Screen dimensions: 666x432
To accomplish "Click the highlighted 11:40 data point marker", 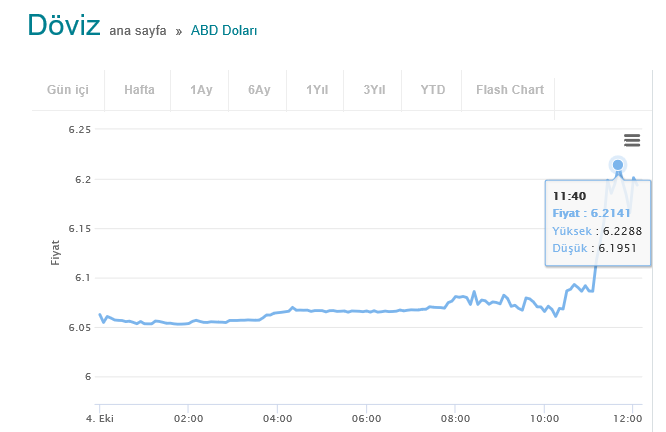I will coord(618,165).
